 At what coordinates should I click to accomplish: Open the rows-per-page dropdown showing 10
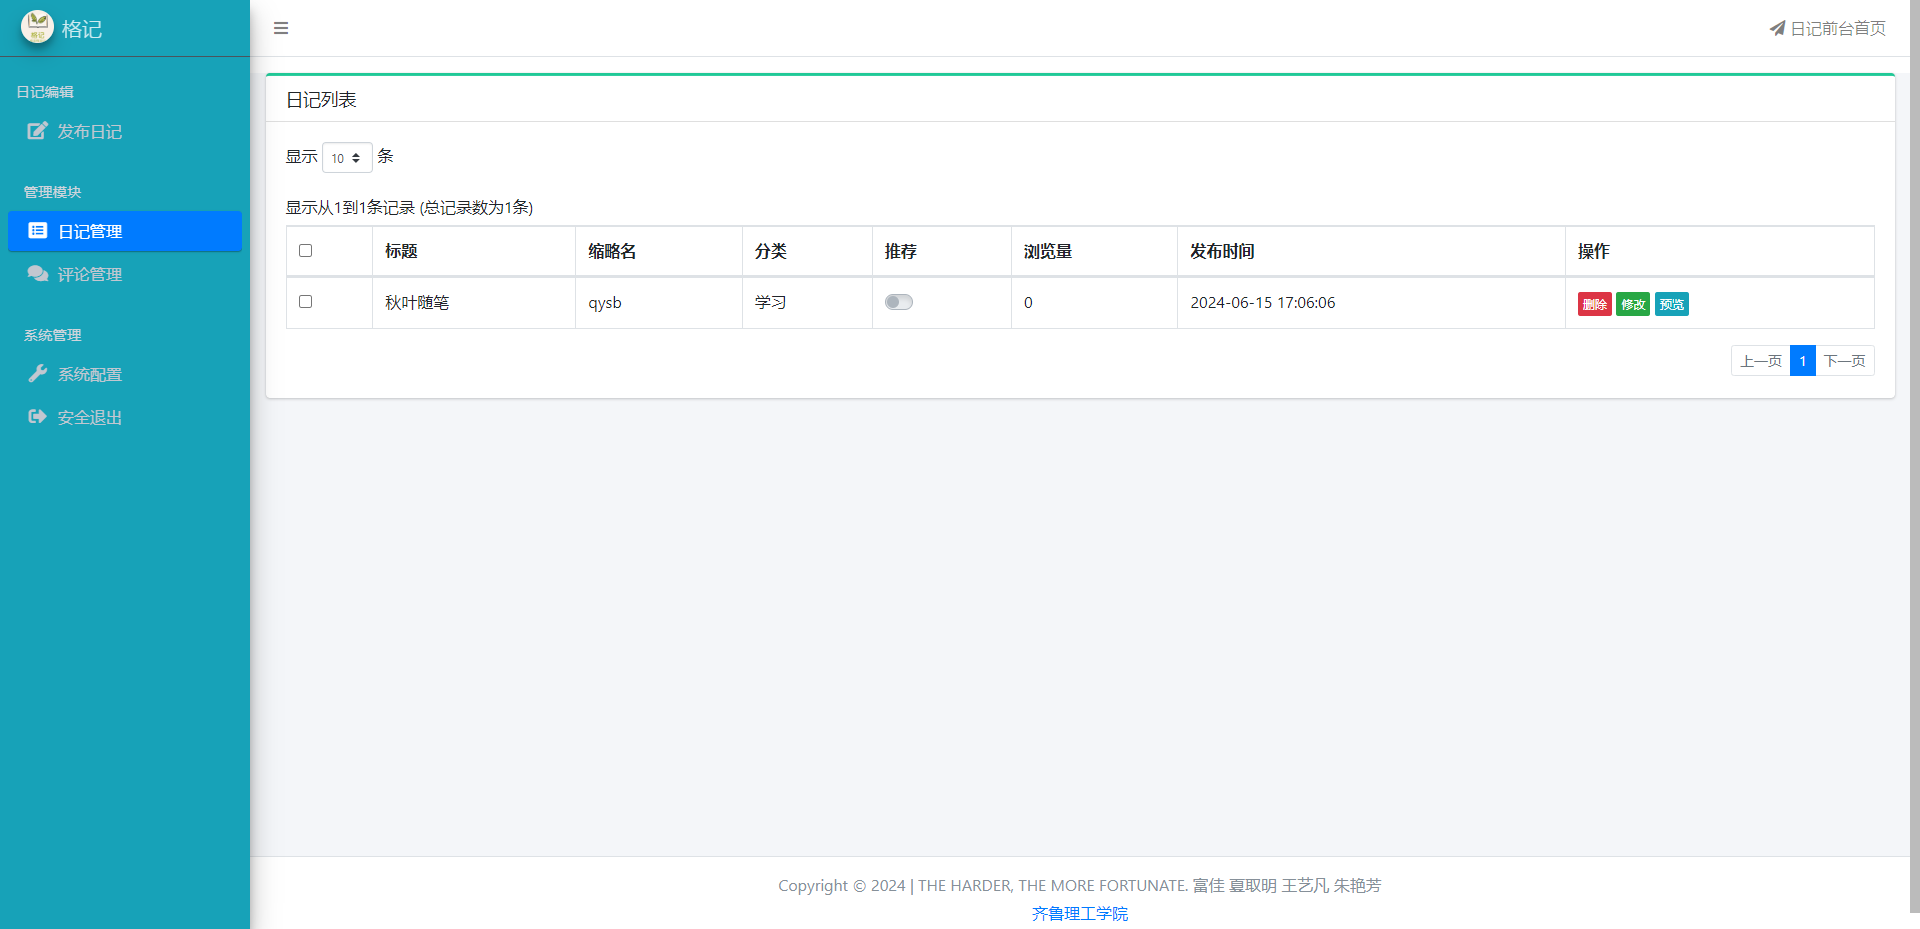[x=346, y=158]
